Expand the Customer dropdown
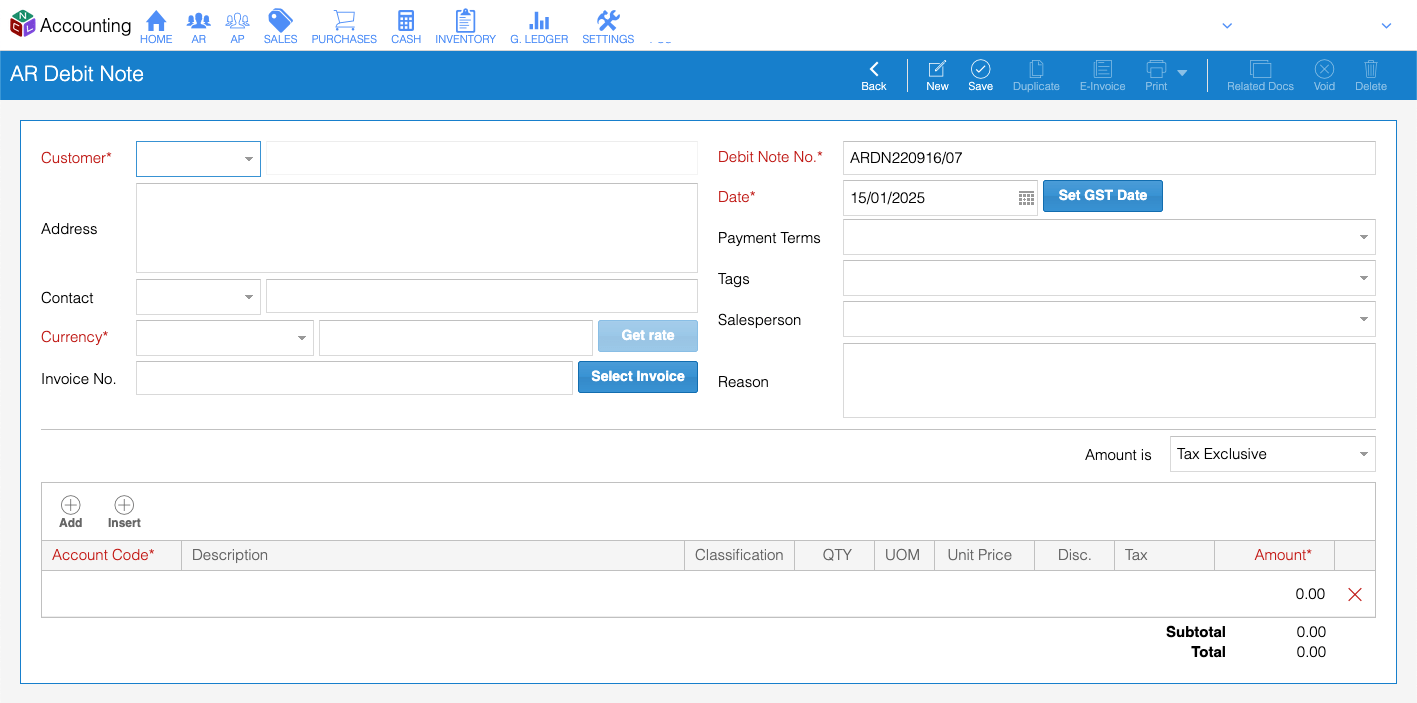Image resolution: width=1417 pixels, height=703 pixels. [248, 159]
